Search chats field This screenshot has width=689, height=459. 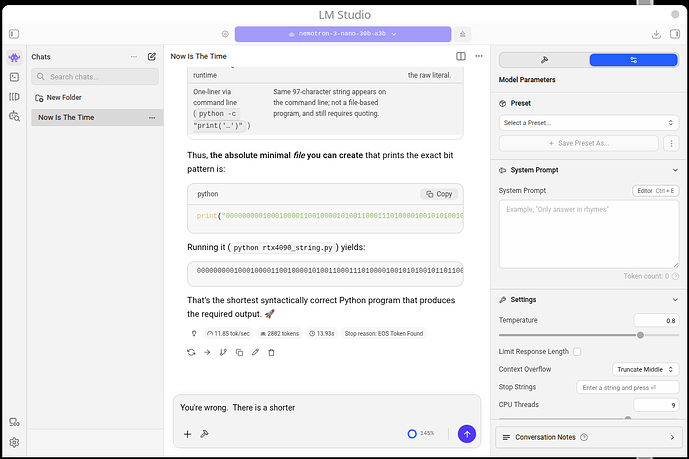pos(95,76)
